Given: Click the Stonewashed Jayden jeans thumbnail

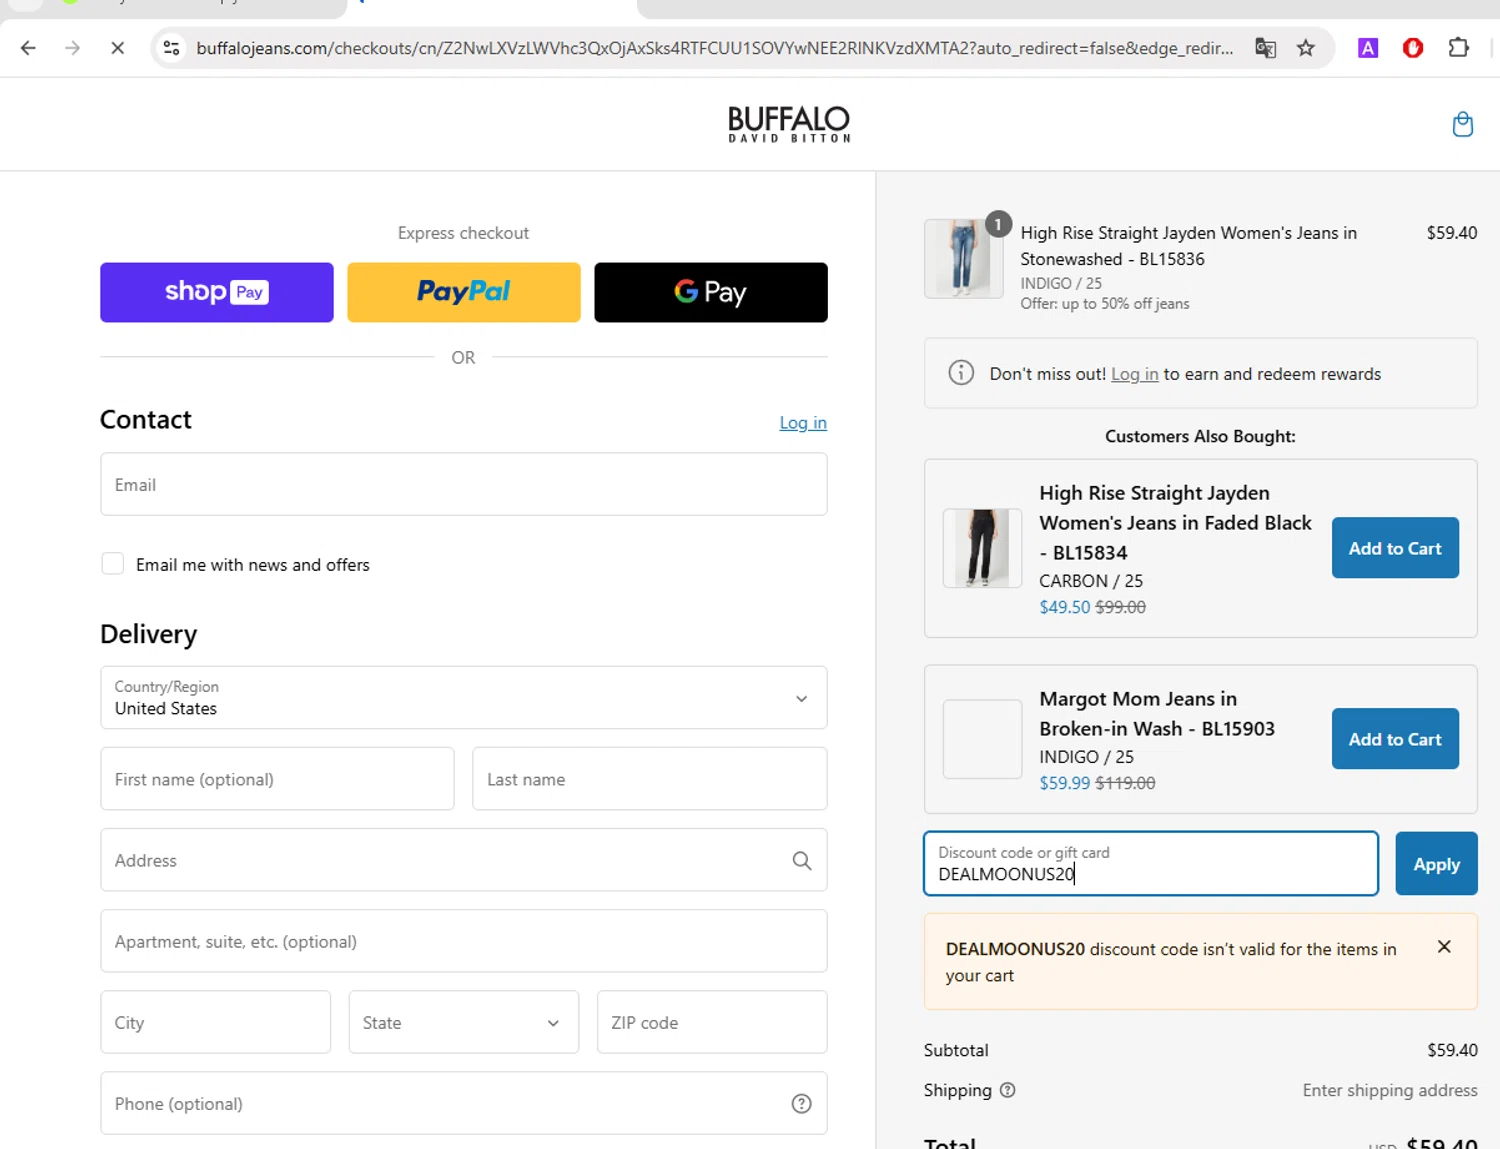Looking at the screenshot, I should click(964, 259).
